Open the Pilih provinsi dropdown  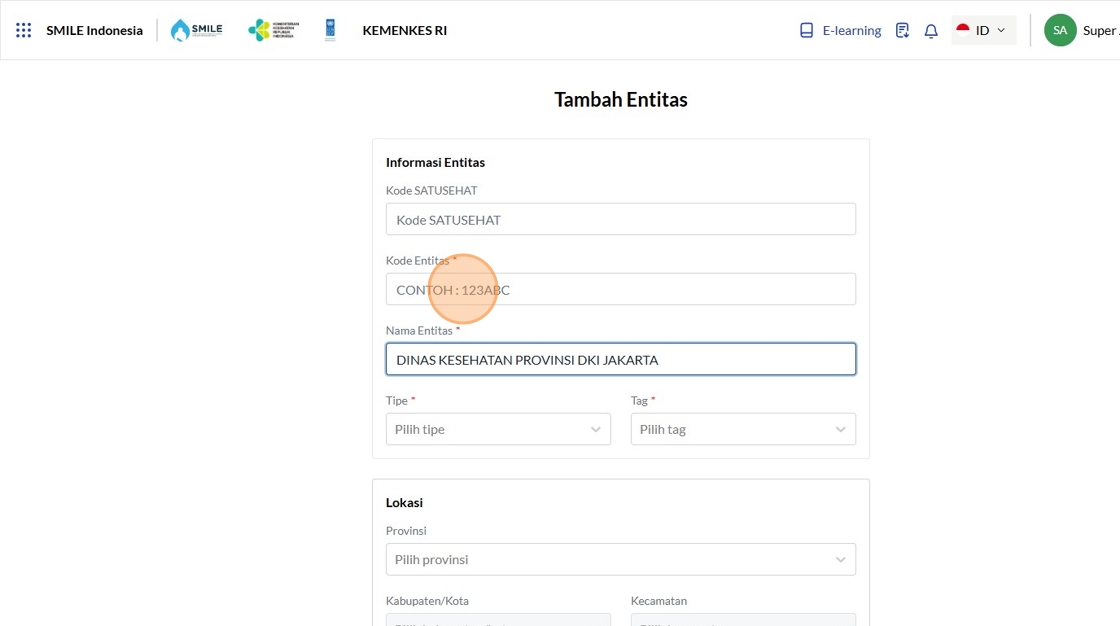click(x=620, y=559)
